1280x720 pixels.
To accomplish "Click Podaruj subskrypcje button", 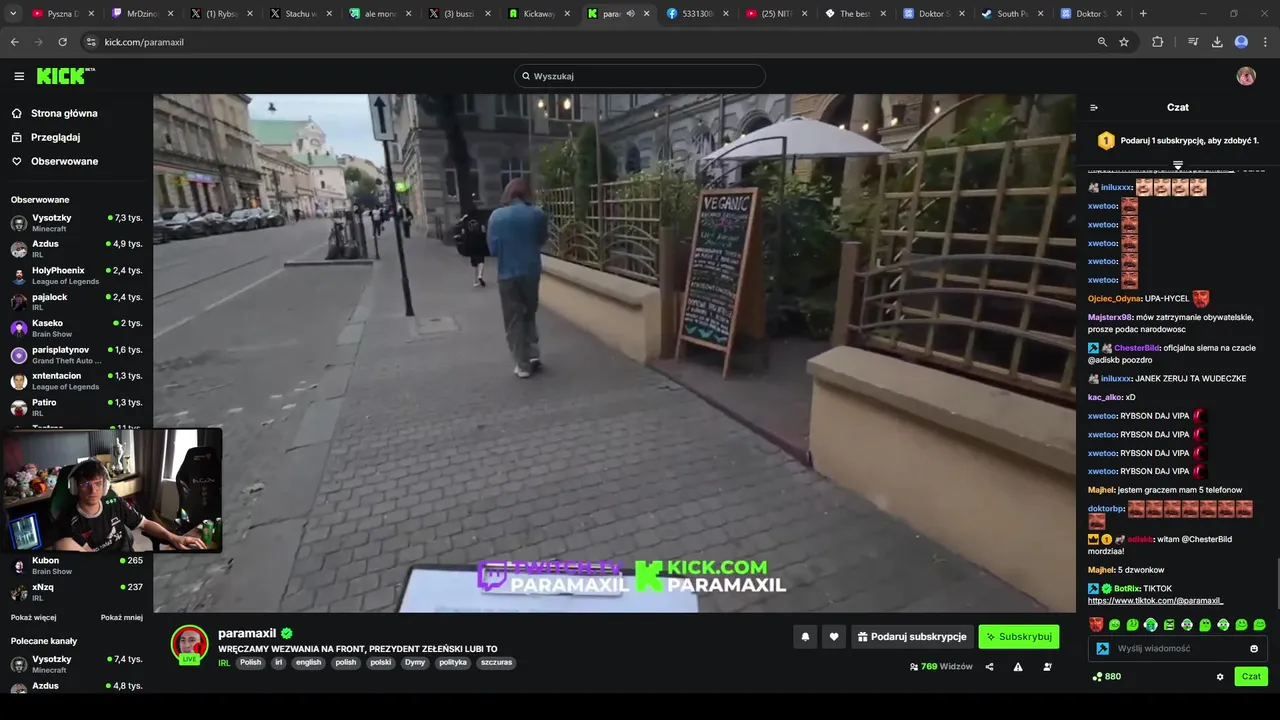I will [912, 636].
